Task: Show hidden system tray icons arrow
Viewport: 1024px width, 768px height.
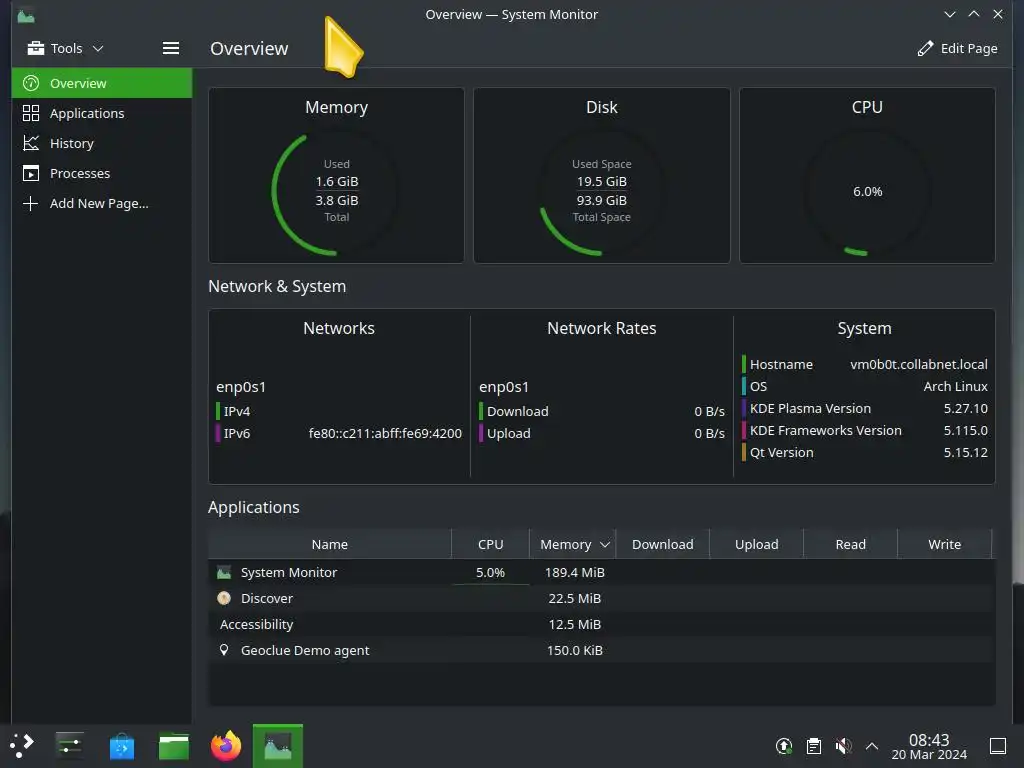Action: (x=872, y=746)
